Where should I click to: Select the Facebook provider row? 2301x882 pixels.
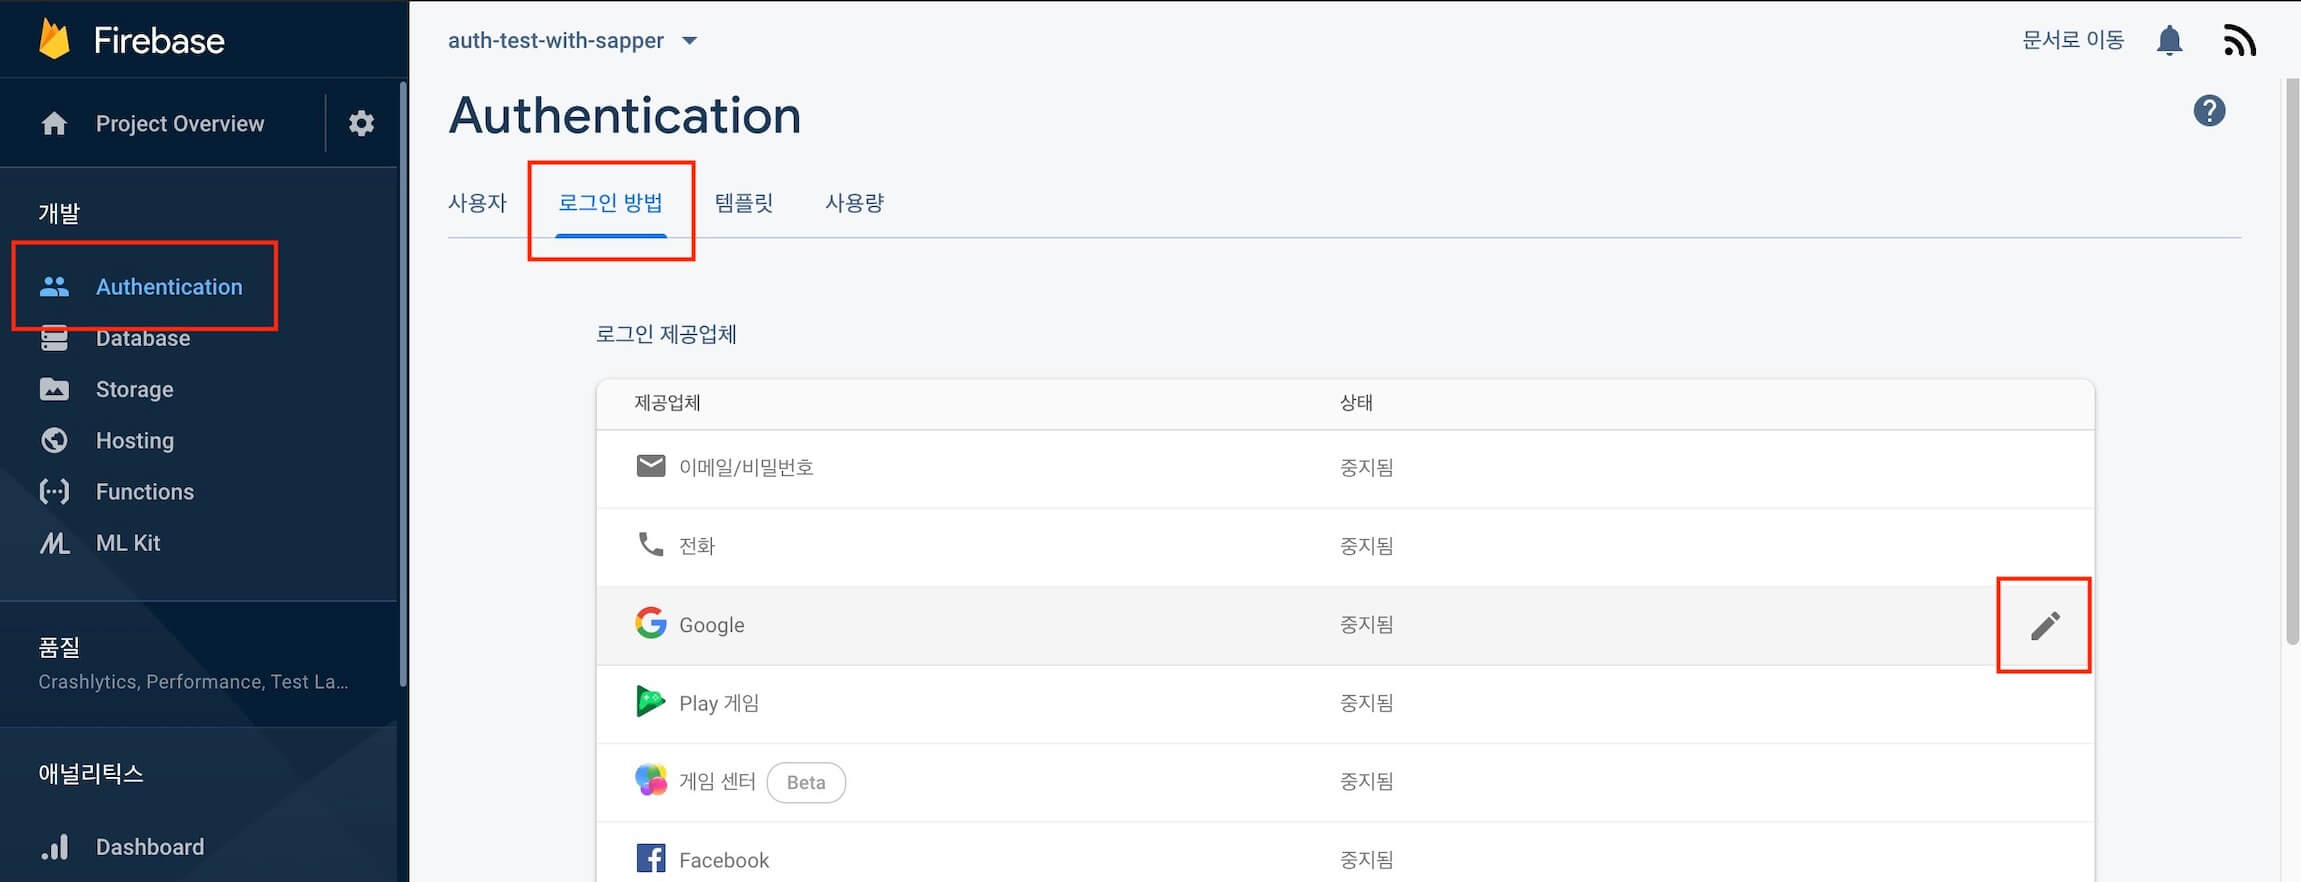(x=724, y=859)
